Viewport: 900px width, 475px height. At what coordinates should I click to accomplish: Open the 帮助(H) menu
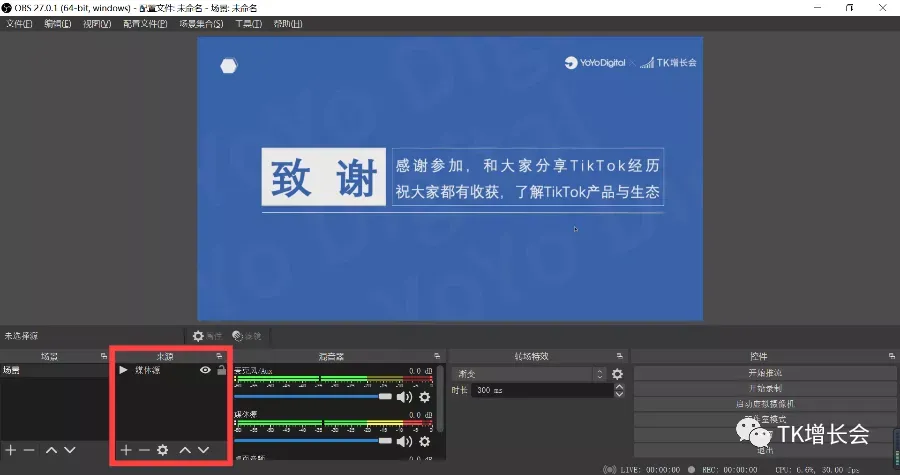click(x=288, y=24)
